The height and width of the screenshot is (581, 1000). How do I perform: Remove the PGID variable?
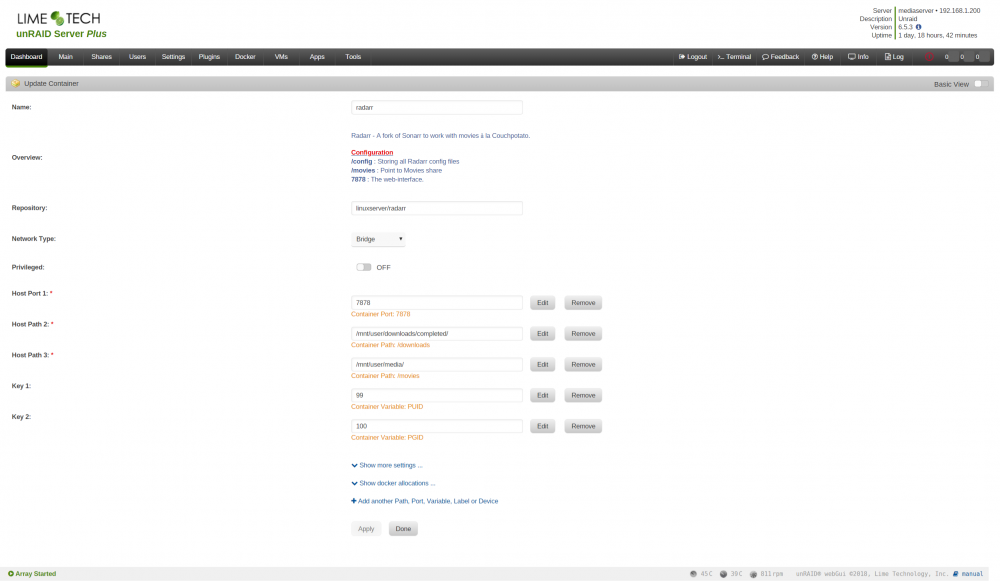point(583,426)
